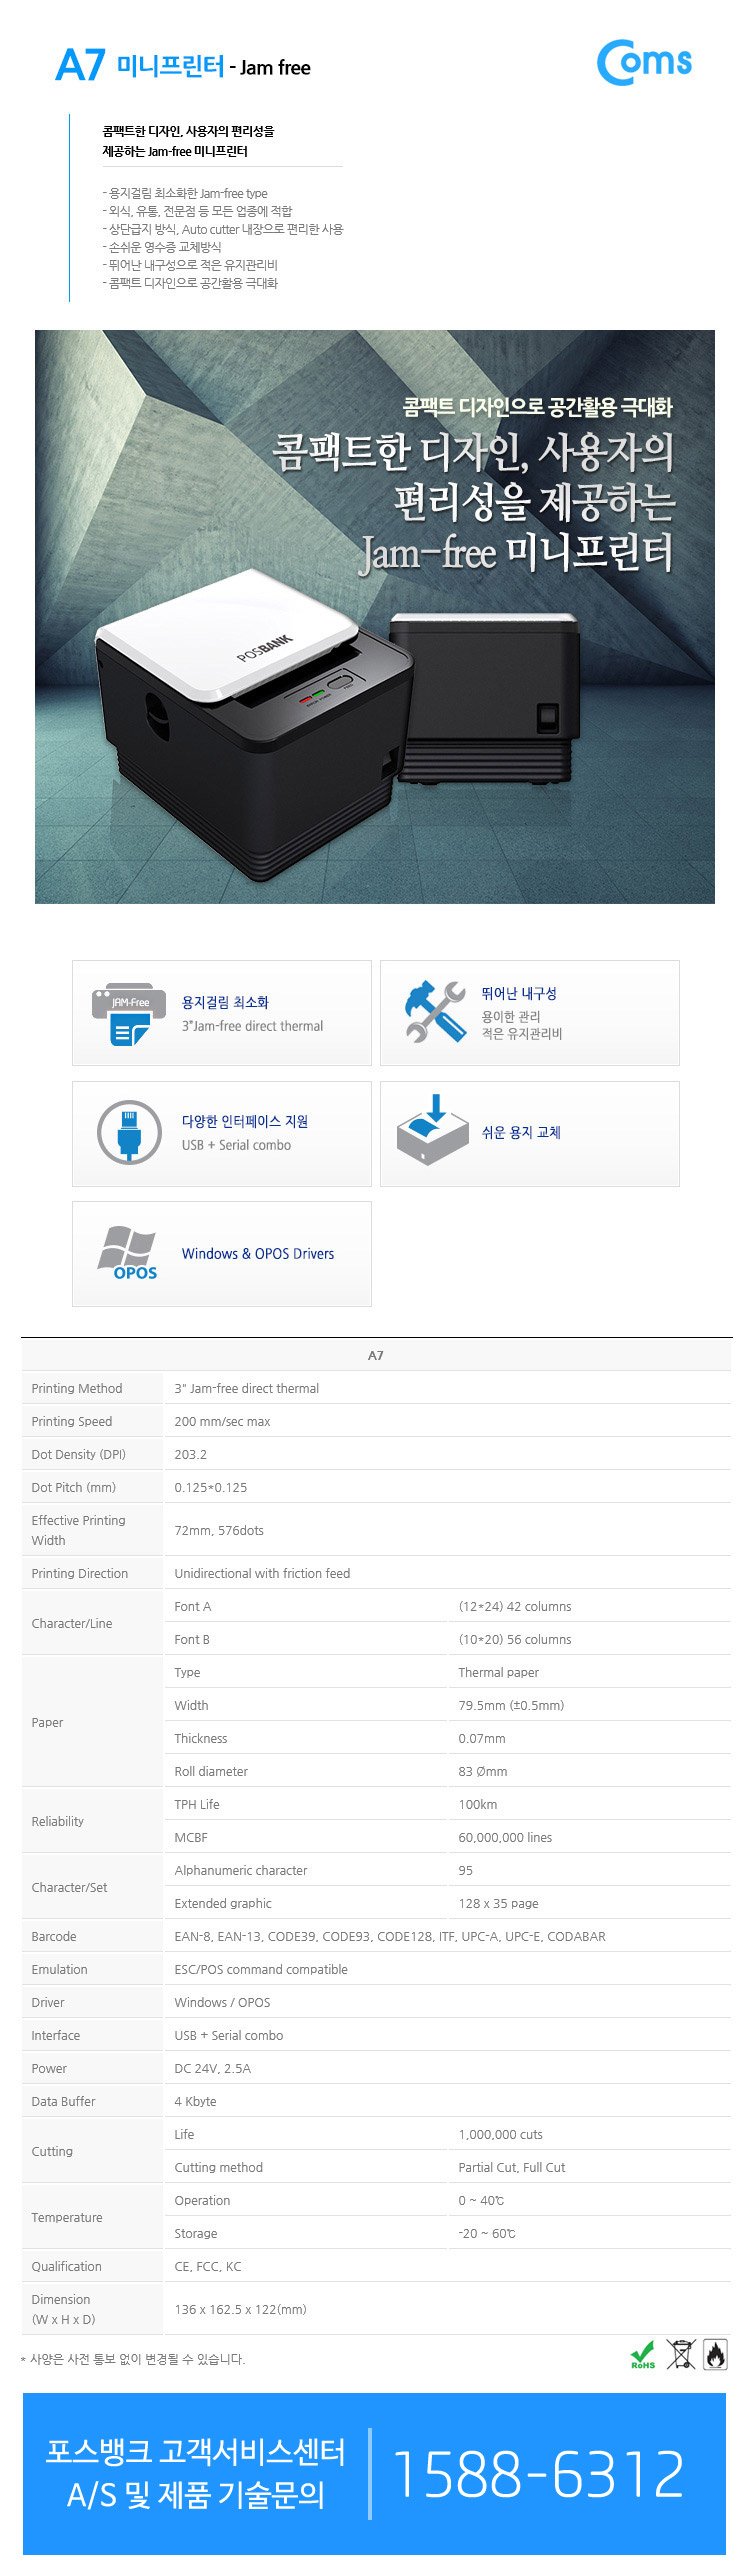750x2568 pixels.
Task: Click the power switch on the right printer
Action: pos(547,717)
